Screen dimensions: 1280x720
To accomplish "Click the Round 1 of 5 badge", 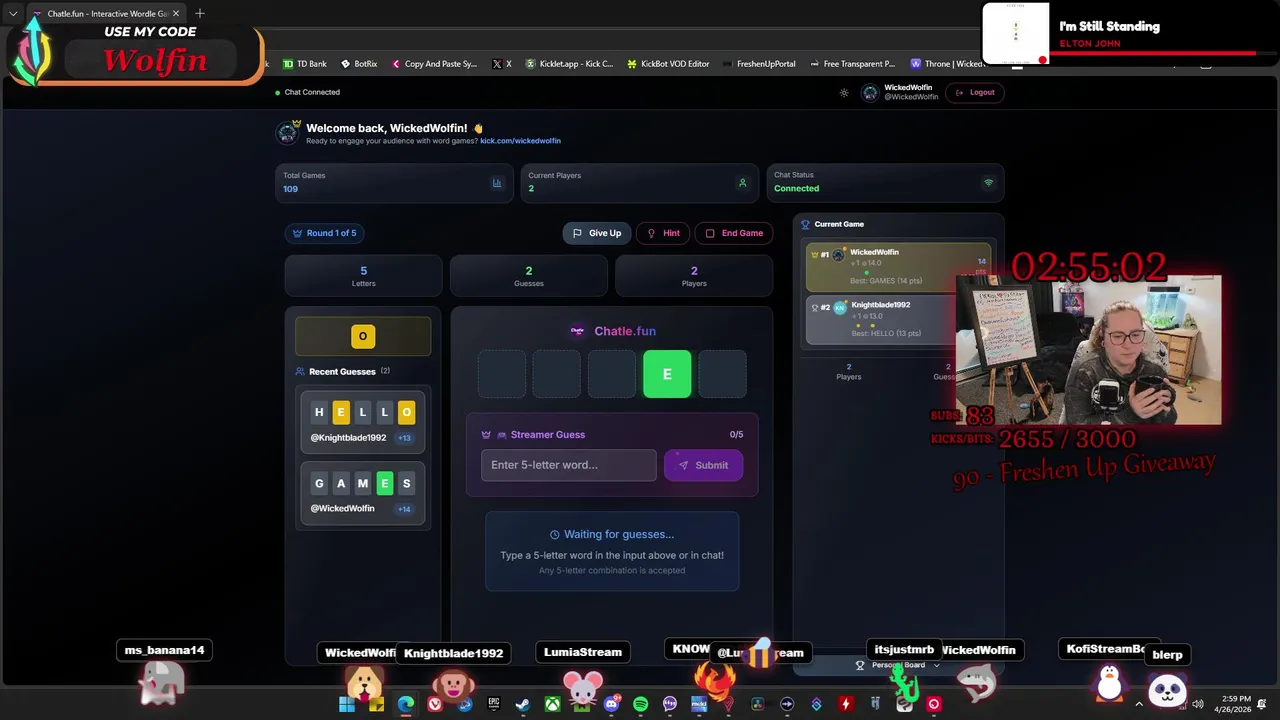I will [x=324, y=233].
